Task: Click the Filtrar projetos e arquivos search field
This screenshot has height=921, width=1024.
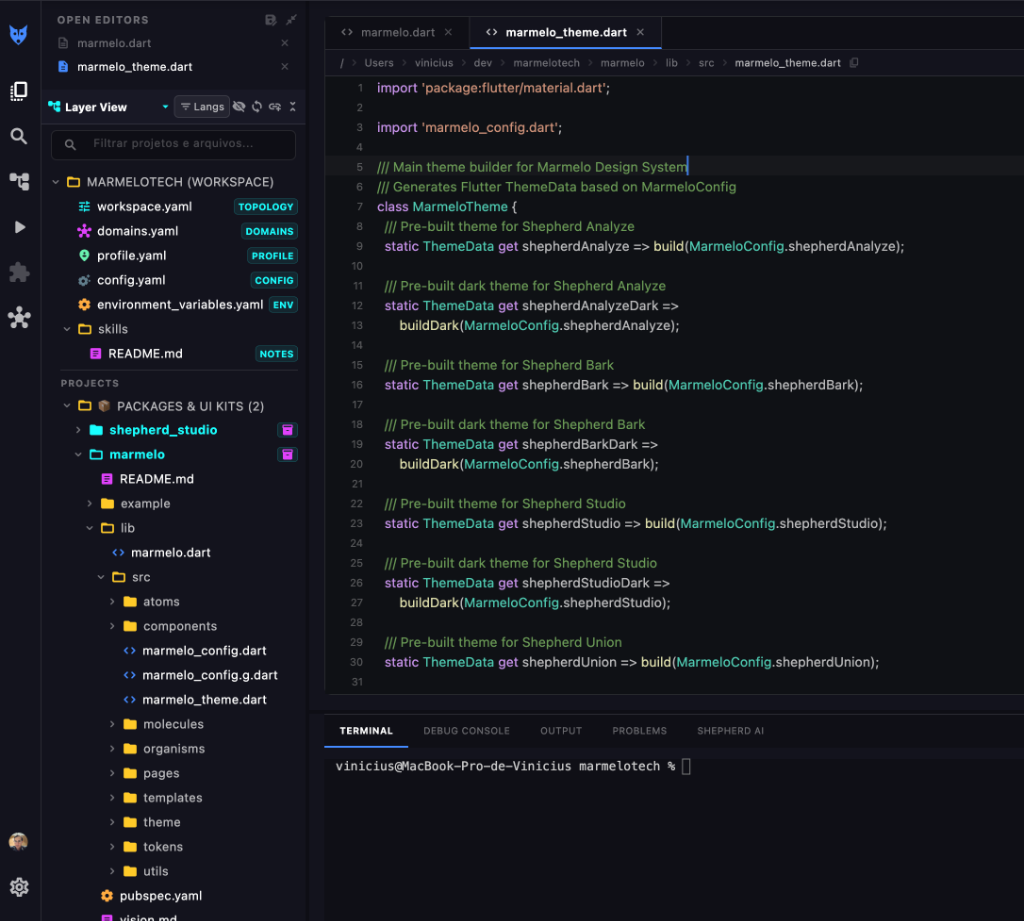Action: (x=173, y=144)
